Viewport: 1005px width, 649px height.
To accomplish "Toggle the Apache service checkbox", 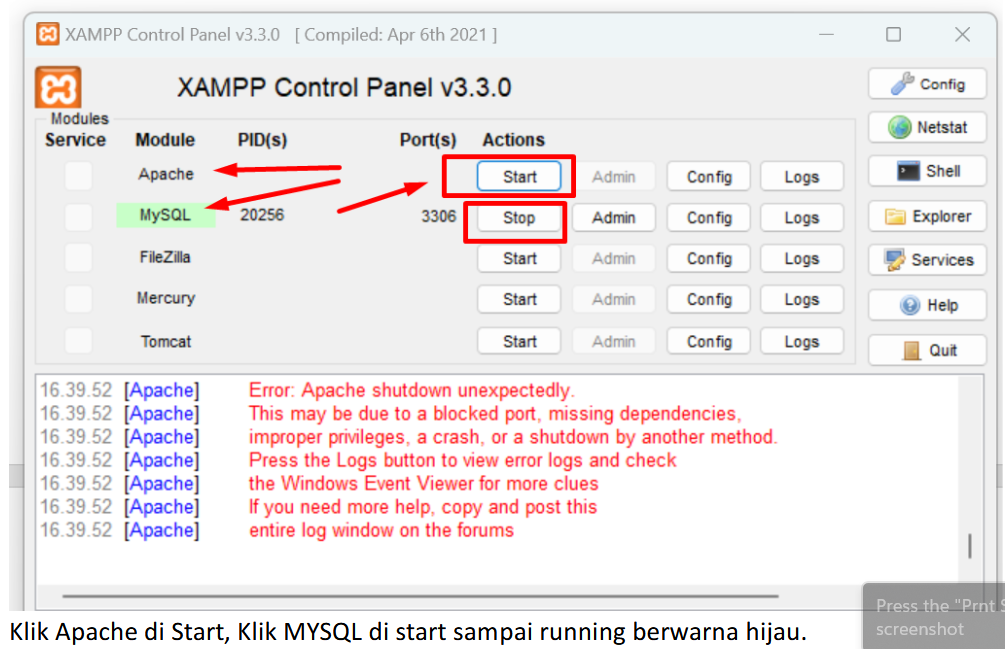I will point(78,176).
